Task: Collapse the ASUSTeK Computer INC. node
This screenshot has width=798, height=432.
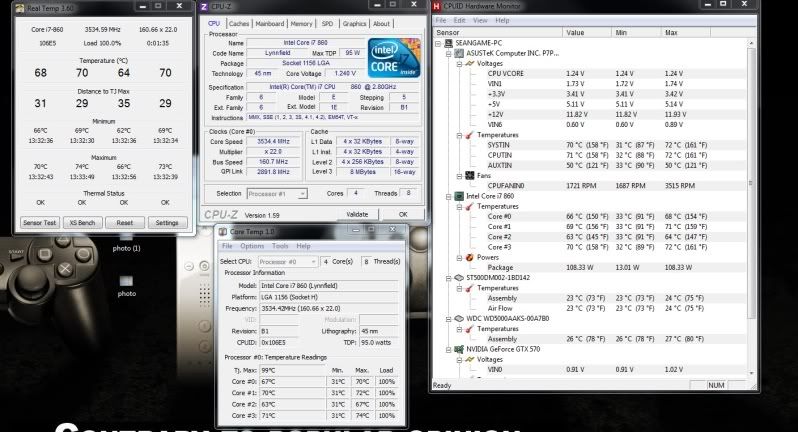Action: pyautogui.click(x=448, y=54)
